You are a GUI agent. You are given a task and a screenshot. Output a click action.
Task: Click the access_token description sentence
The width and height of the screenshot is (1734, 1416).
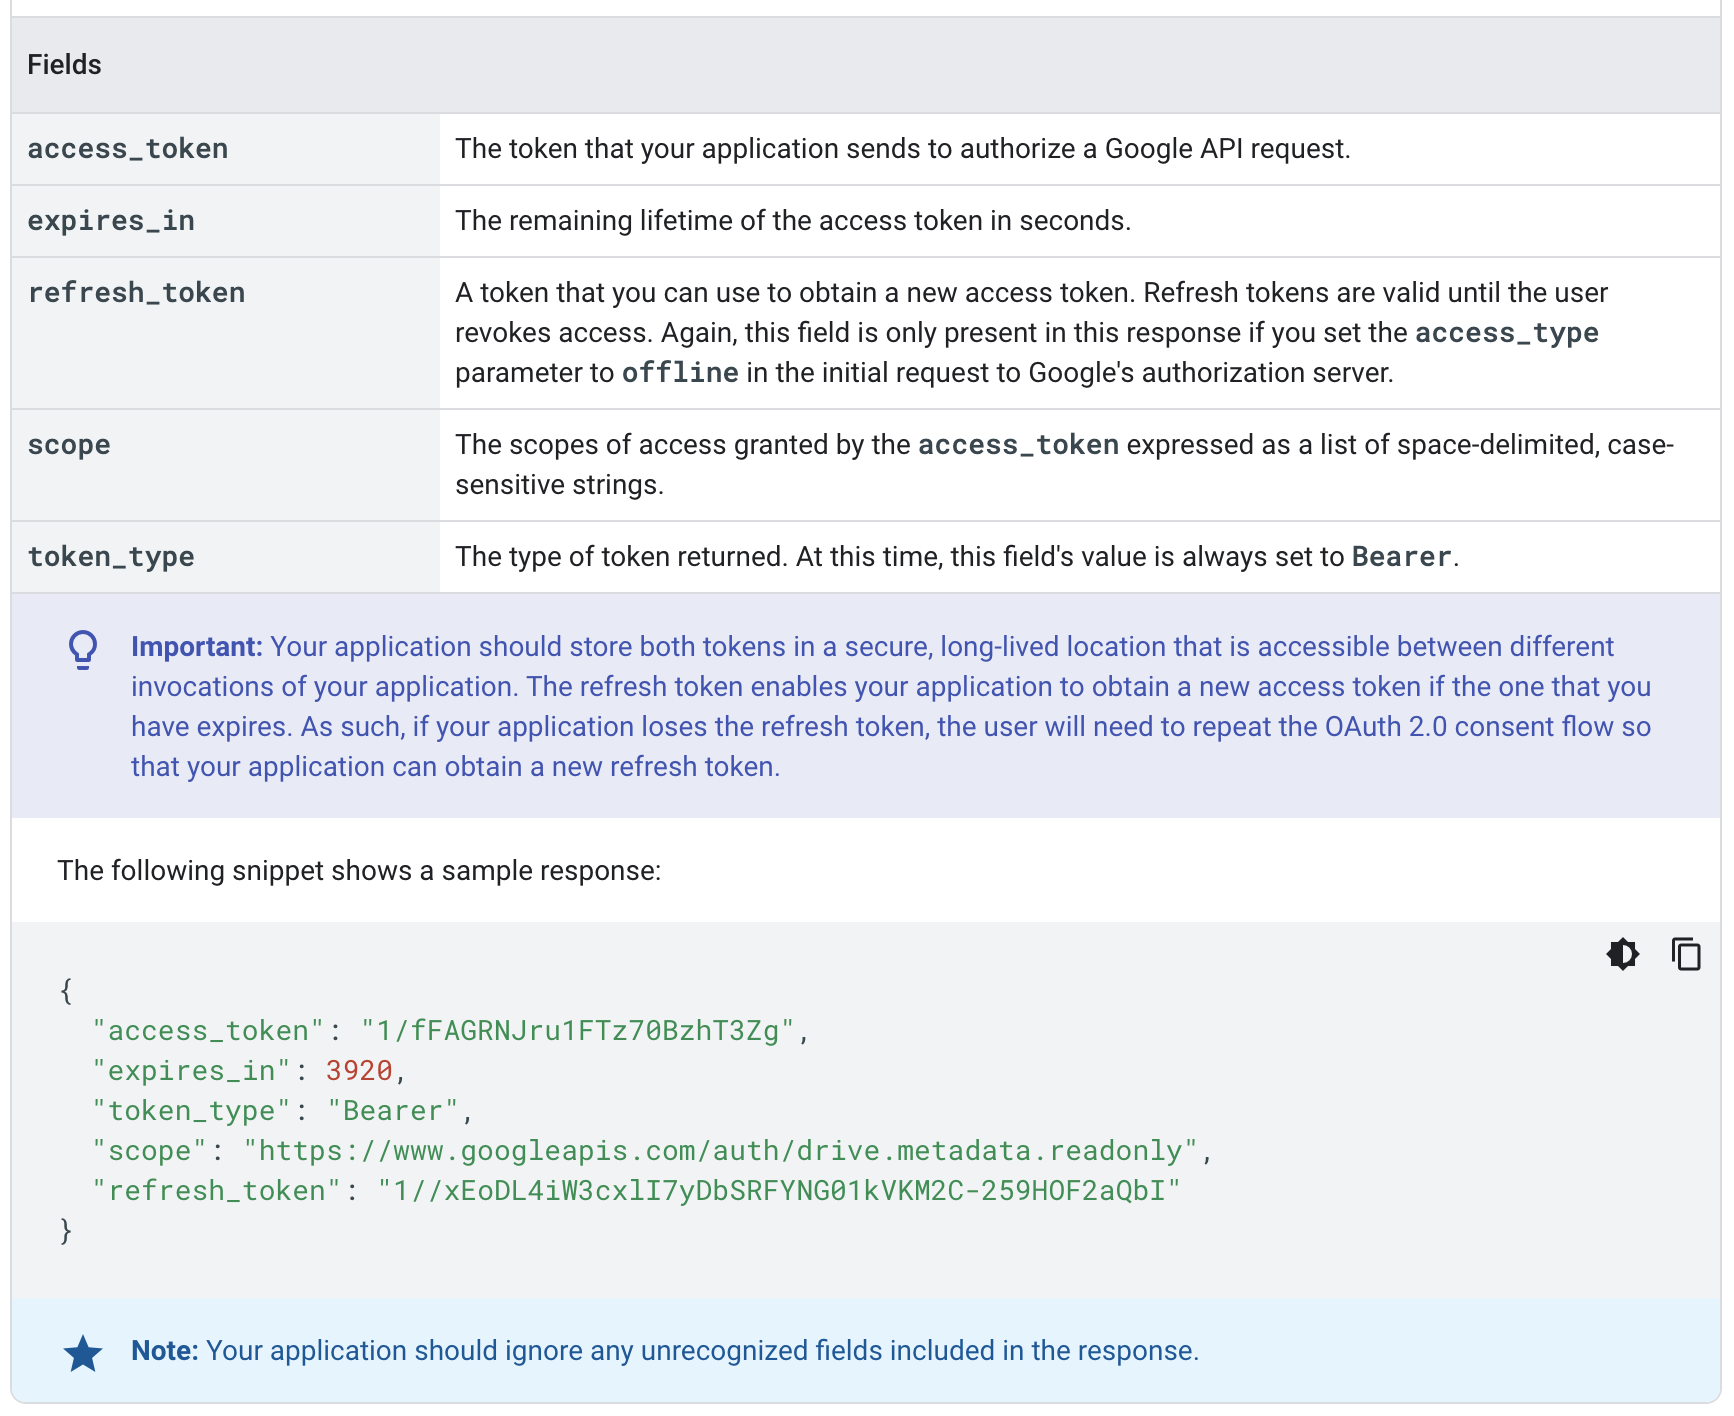[903, 149]
